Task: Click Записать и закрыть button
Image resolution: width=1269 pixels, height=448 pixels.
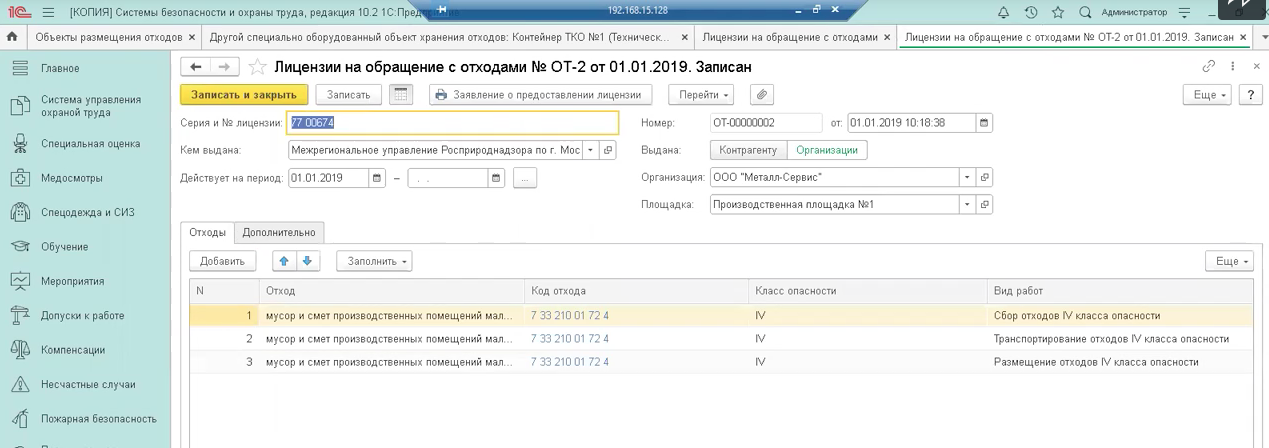Action: (244, 95)
